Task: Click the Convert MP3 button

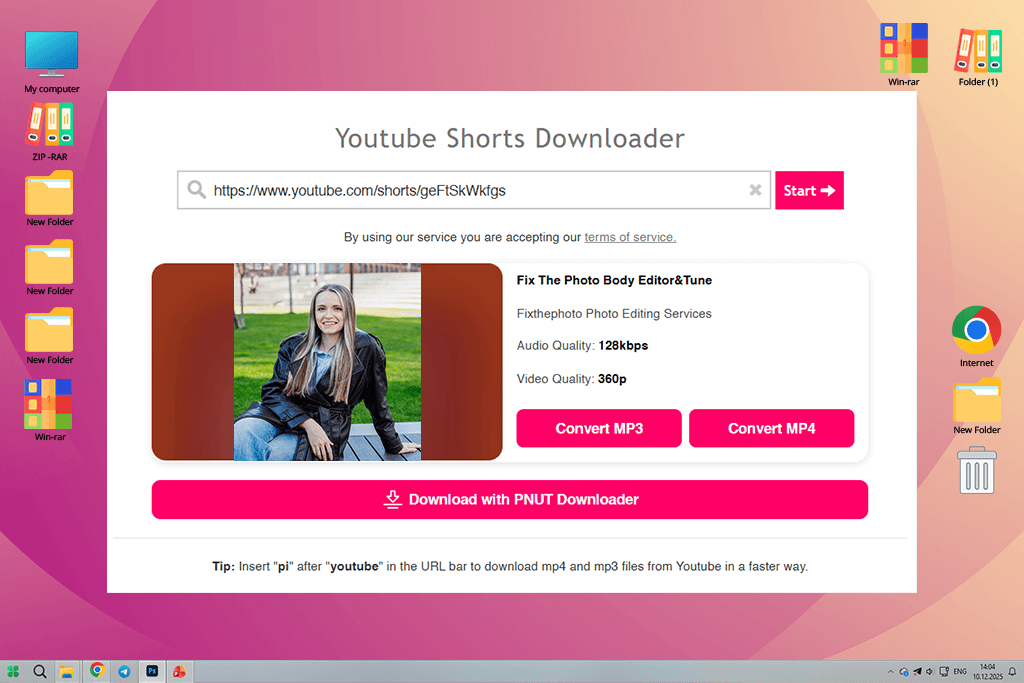Action: tap(599, 428)
